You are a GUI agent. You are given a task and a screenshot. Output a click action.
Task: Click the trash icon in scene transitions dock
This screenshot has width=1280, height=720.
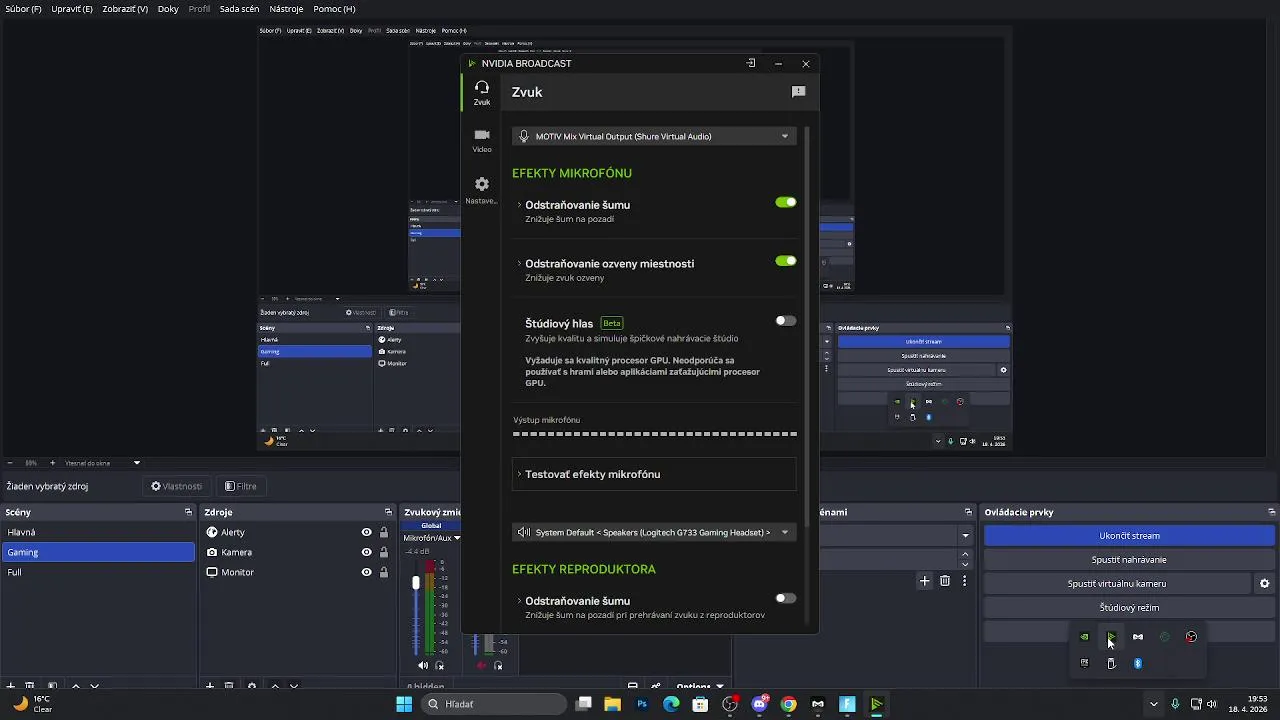click(x=945, y=580)
